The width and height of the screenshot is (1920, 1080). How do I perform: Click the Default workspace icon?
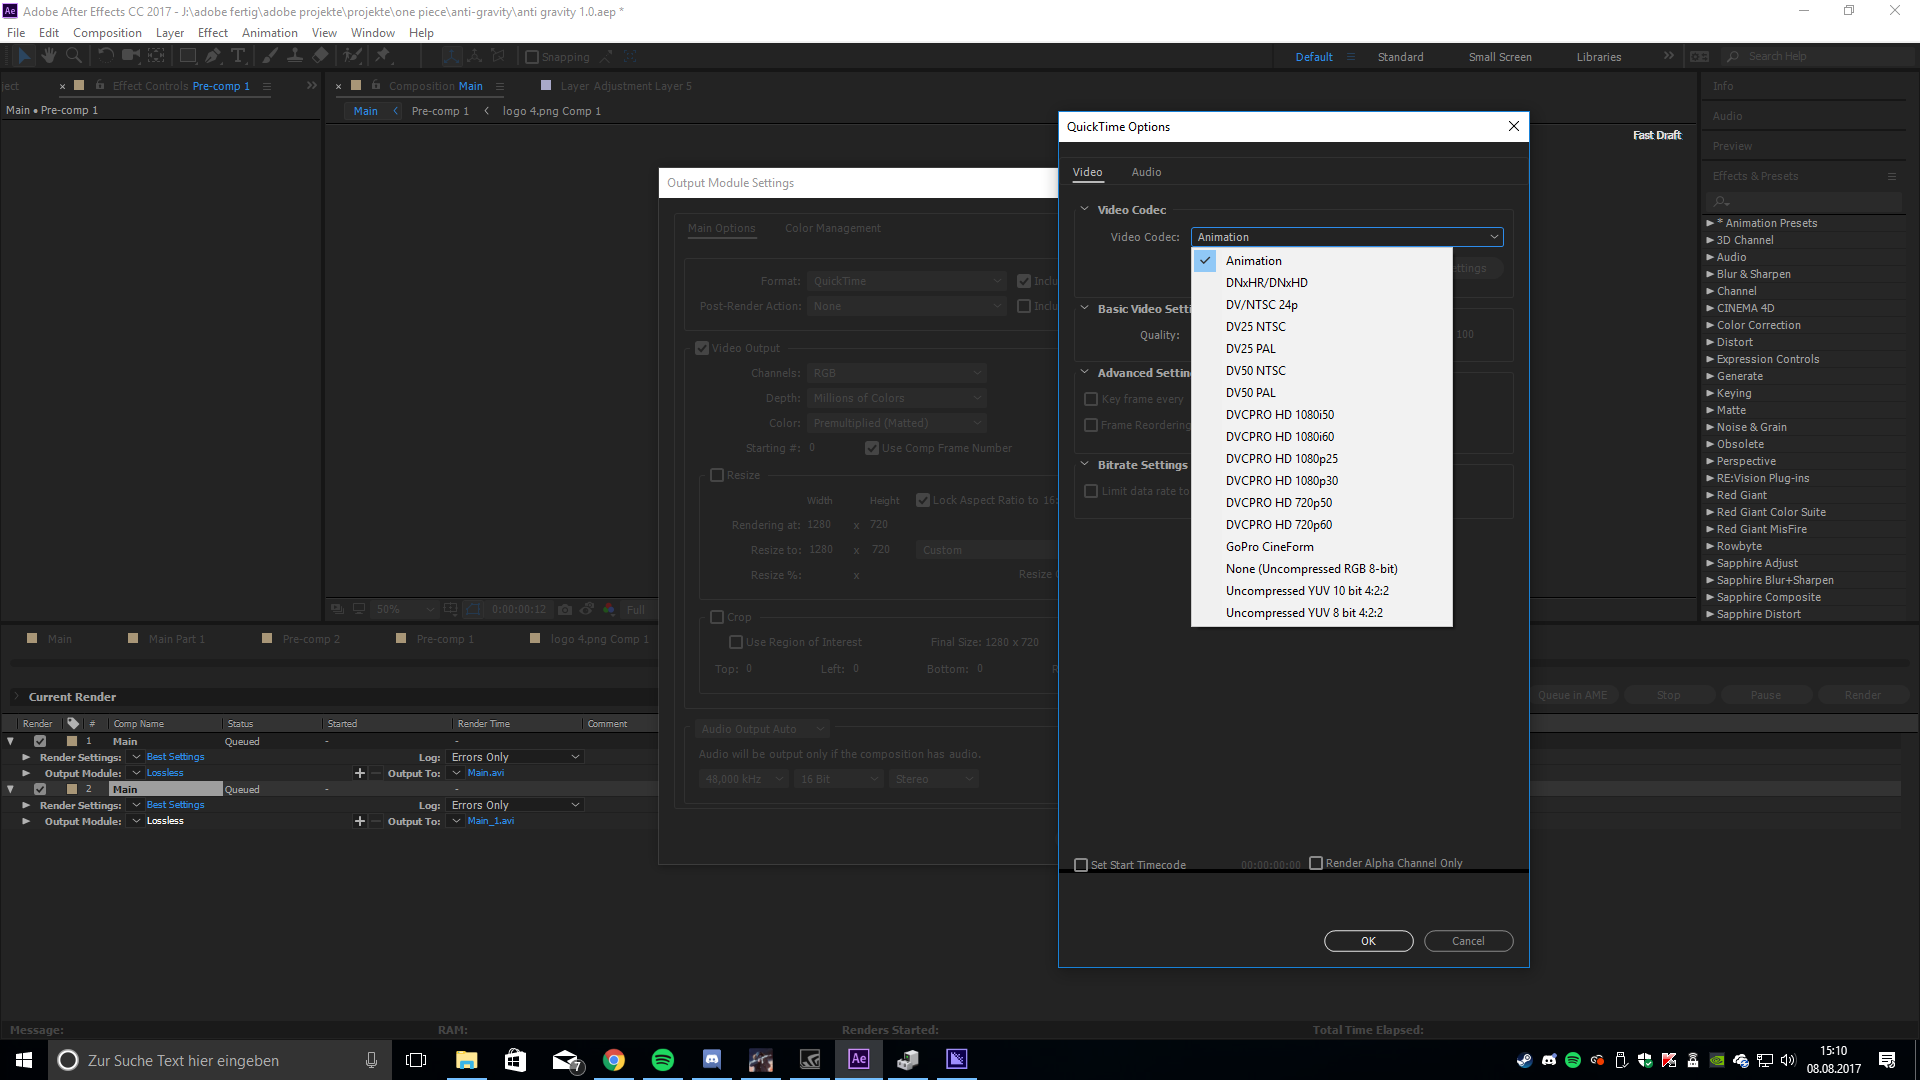coord(1313,55)
